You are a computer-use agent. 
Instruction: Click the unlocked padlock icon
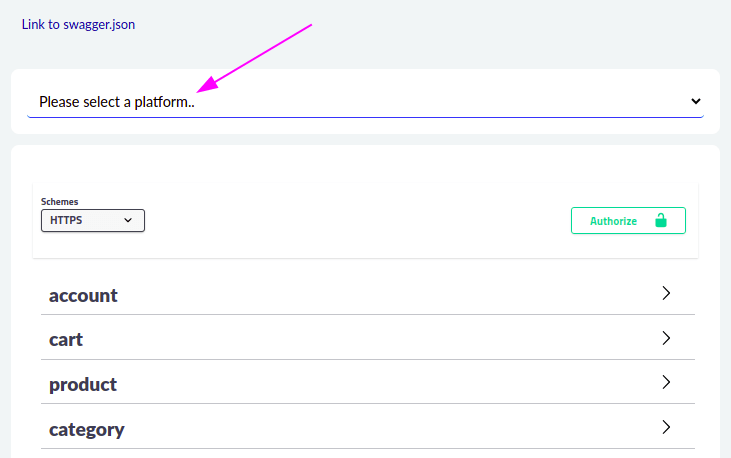pos(661,220)
